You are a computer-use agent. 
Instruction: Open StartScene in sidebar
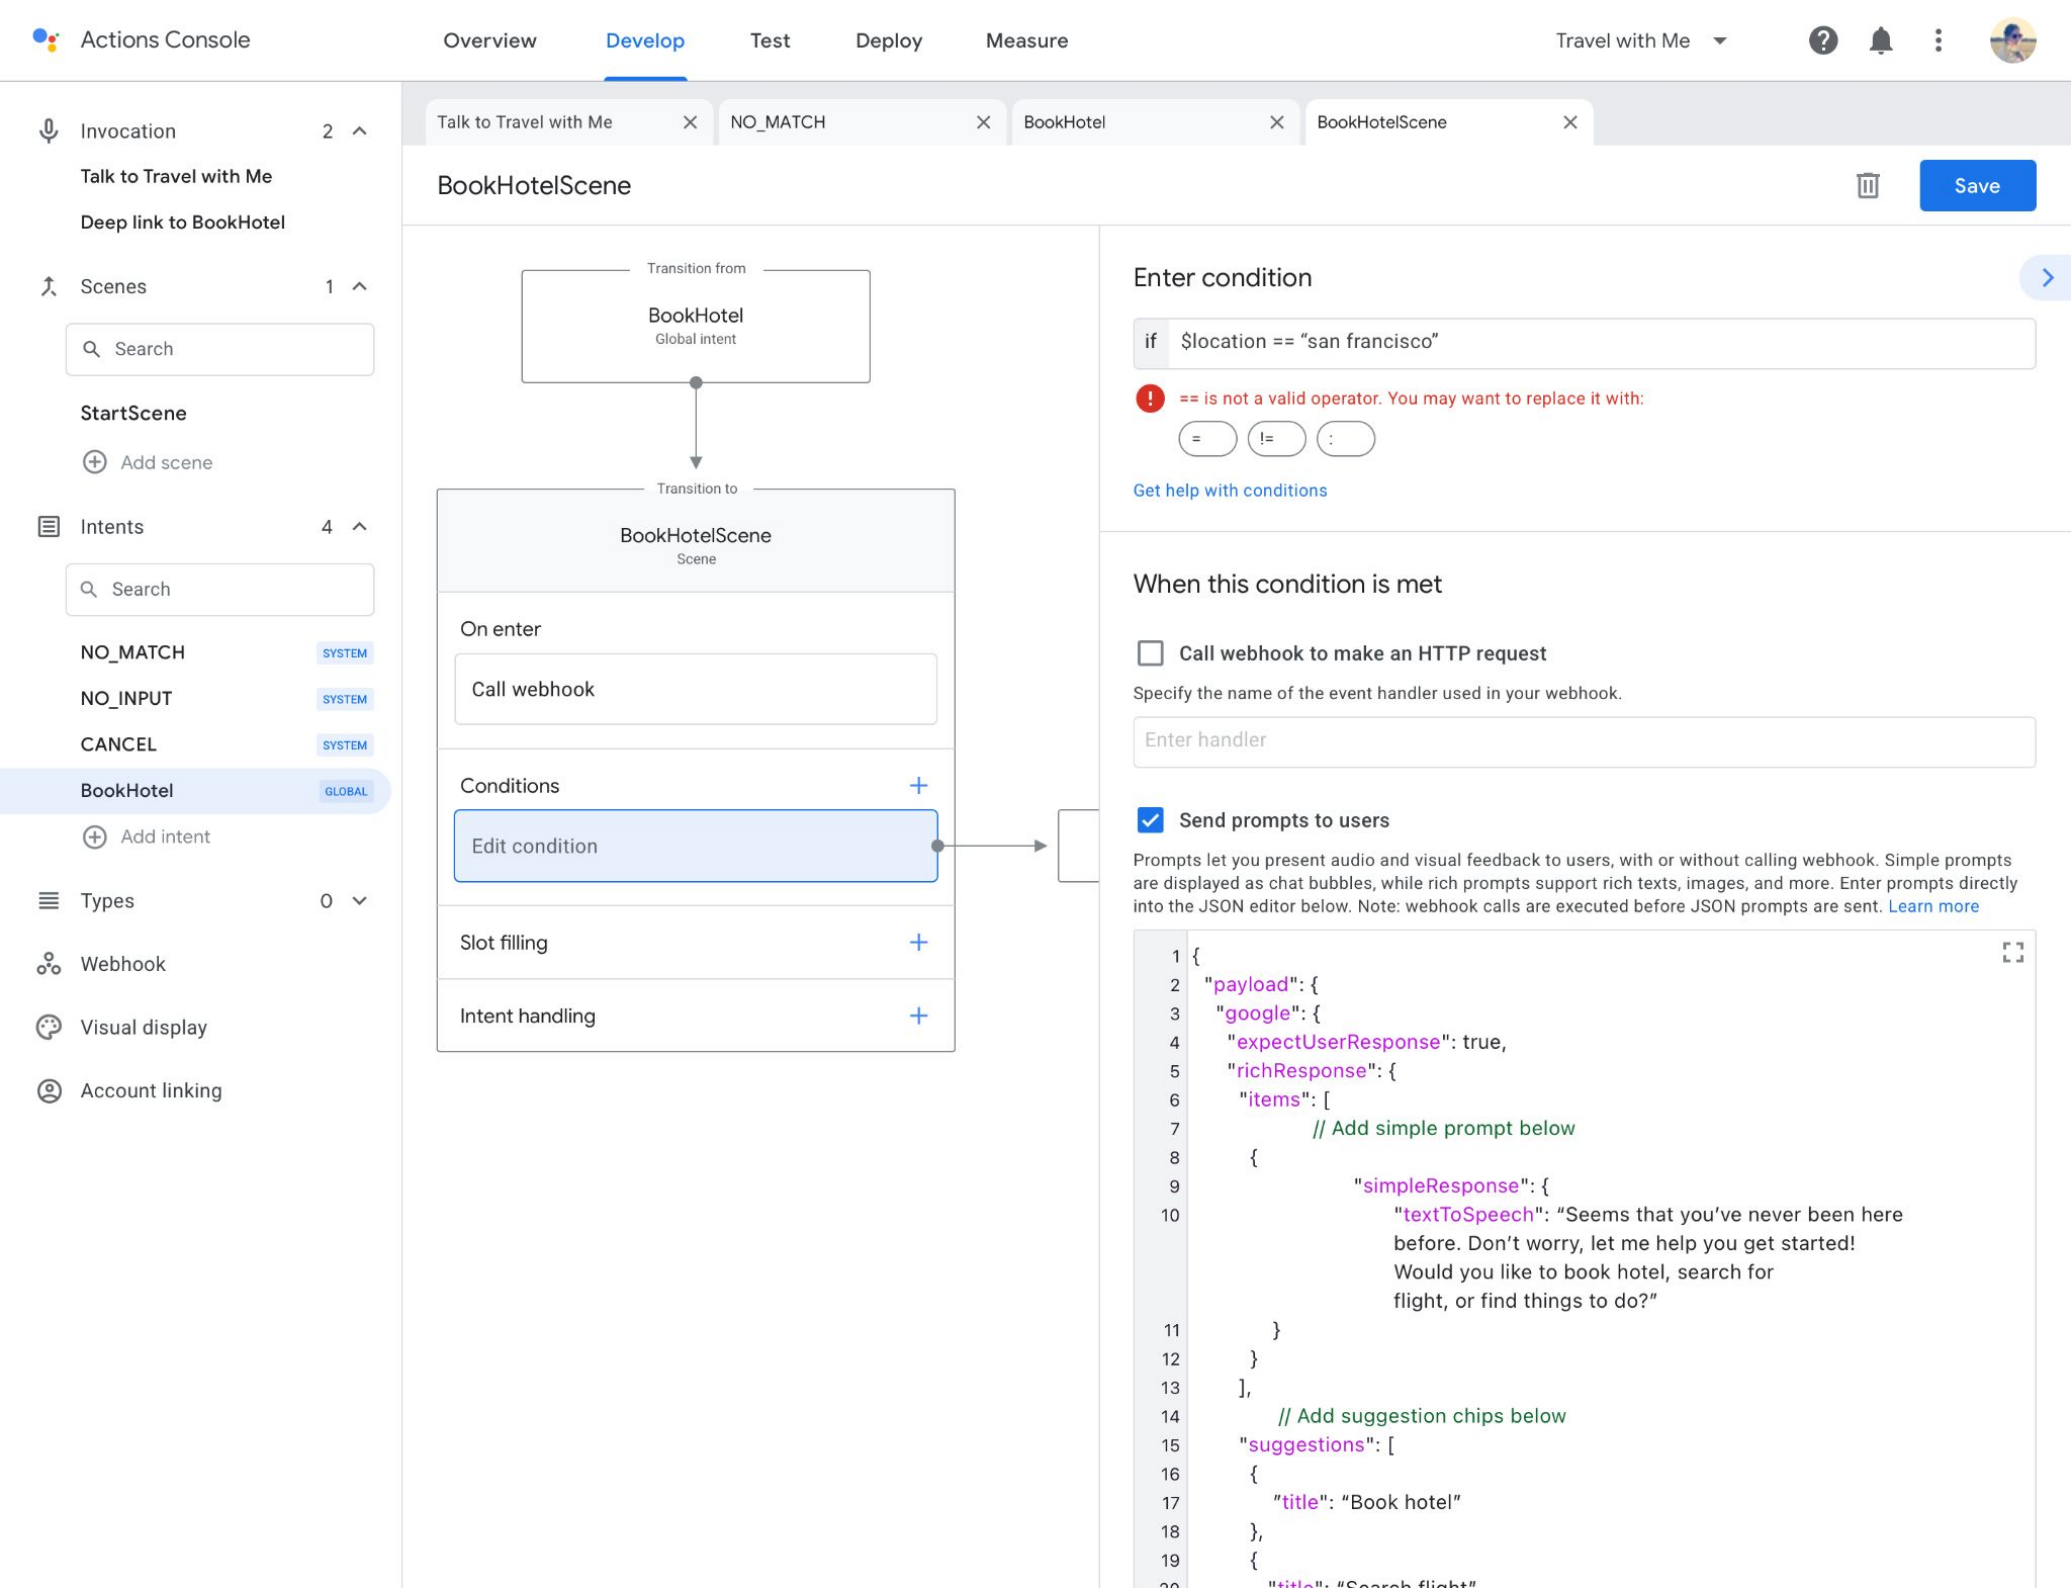pos(133,413)
